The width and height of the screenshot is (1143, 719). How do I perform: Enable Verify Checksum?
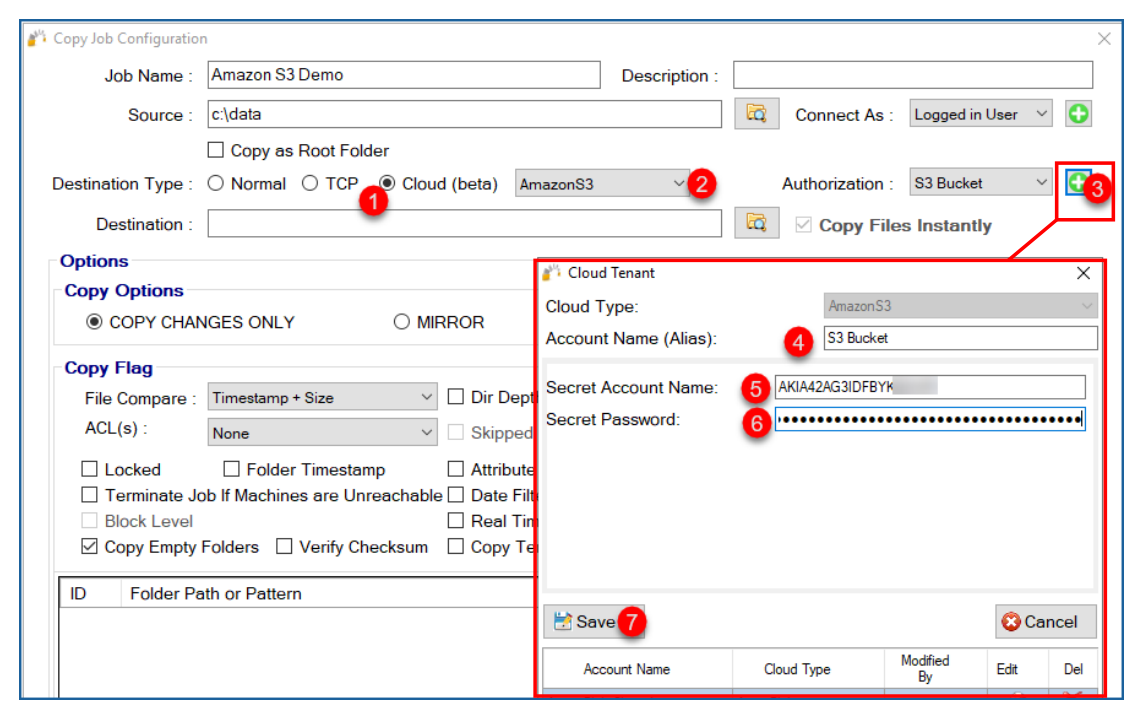284,547
